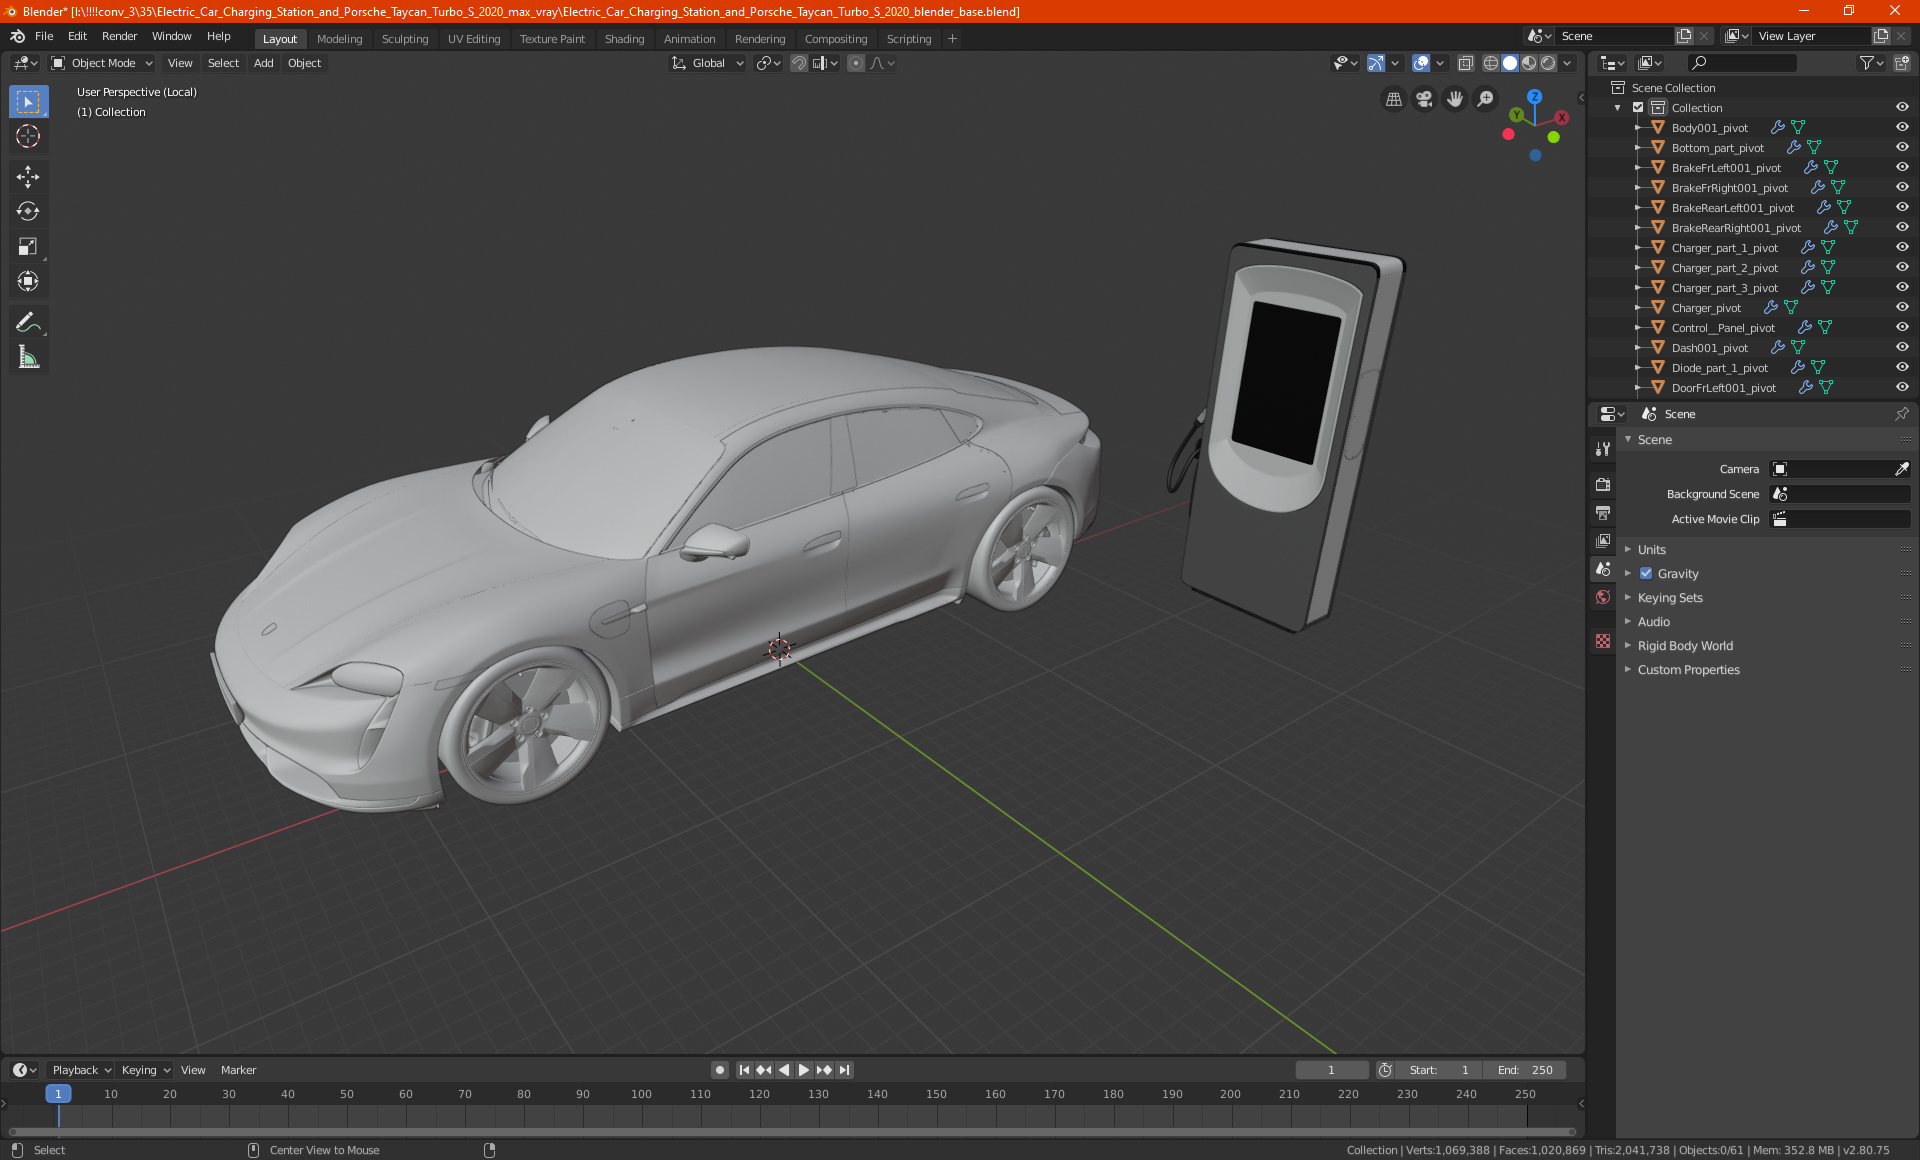Toggle orthographic/perspective grid view icon

1393,99
